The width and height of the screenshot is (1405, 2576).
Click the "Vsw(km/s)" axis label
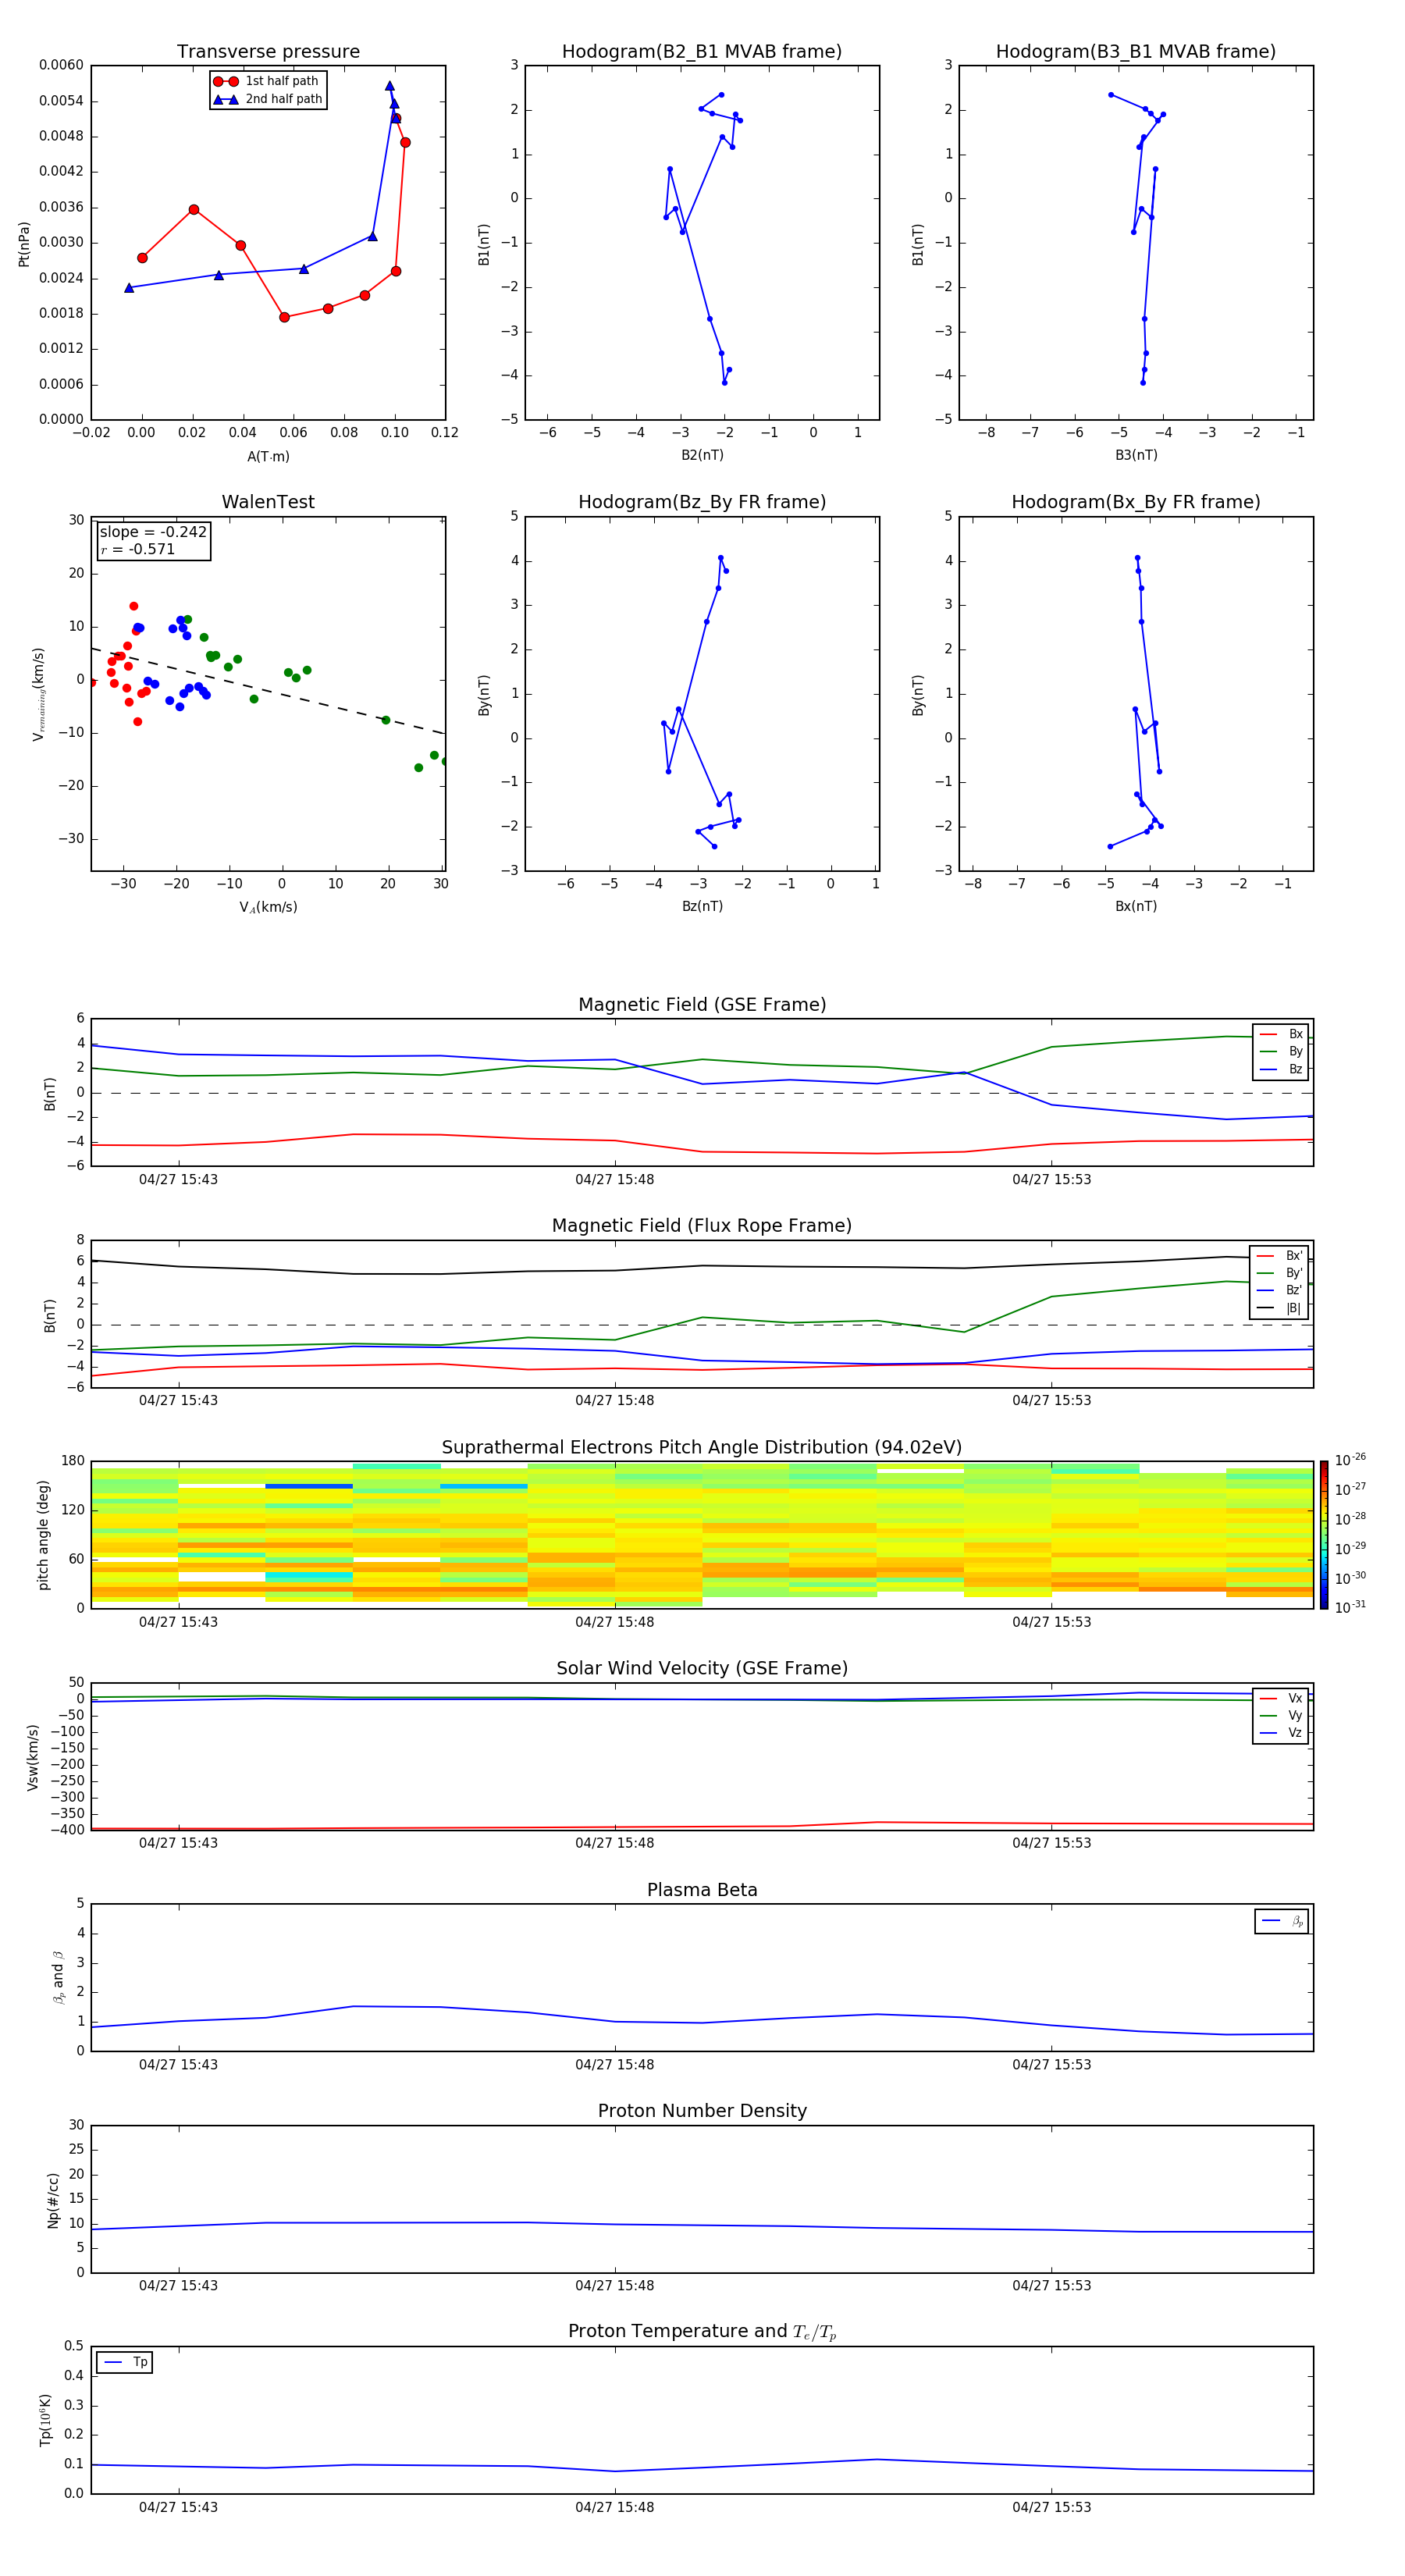pyautogui.click(x=32, y=1757)
